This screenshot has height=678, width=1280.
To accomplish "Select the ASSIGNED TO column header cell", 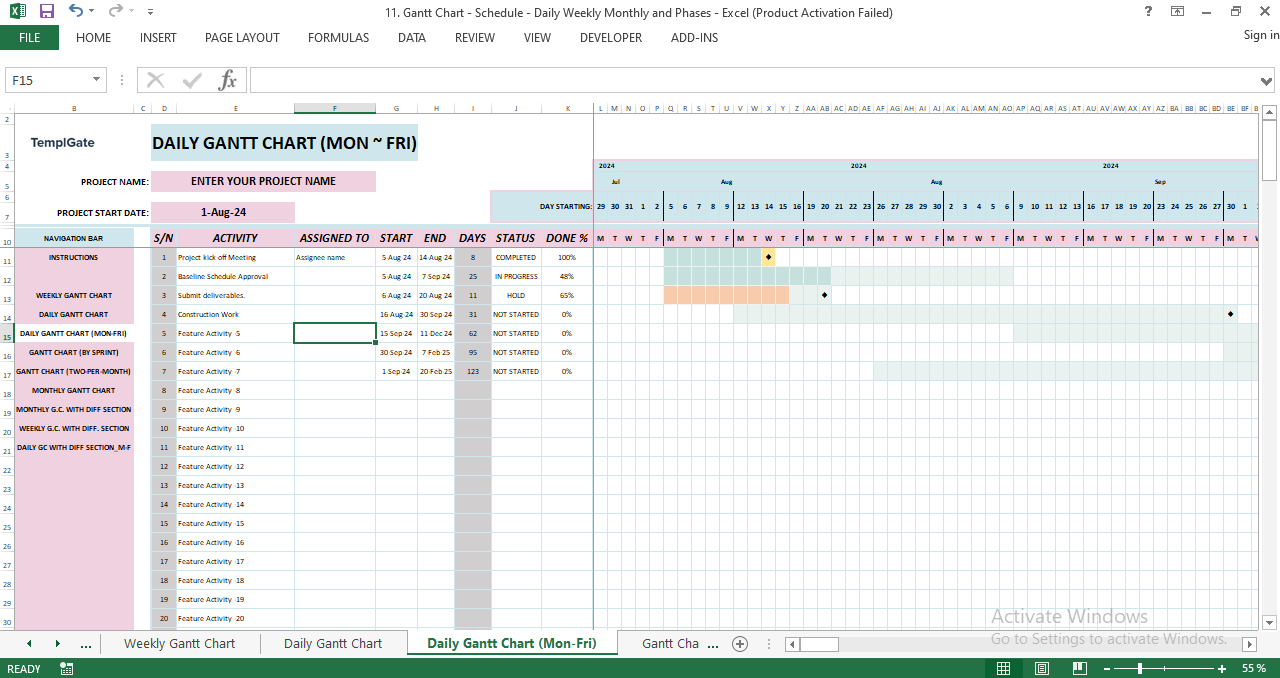I will (x=335, y=238).
